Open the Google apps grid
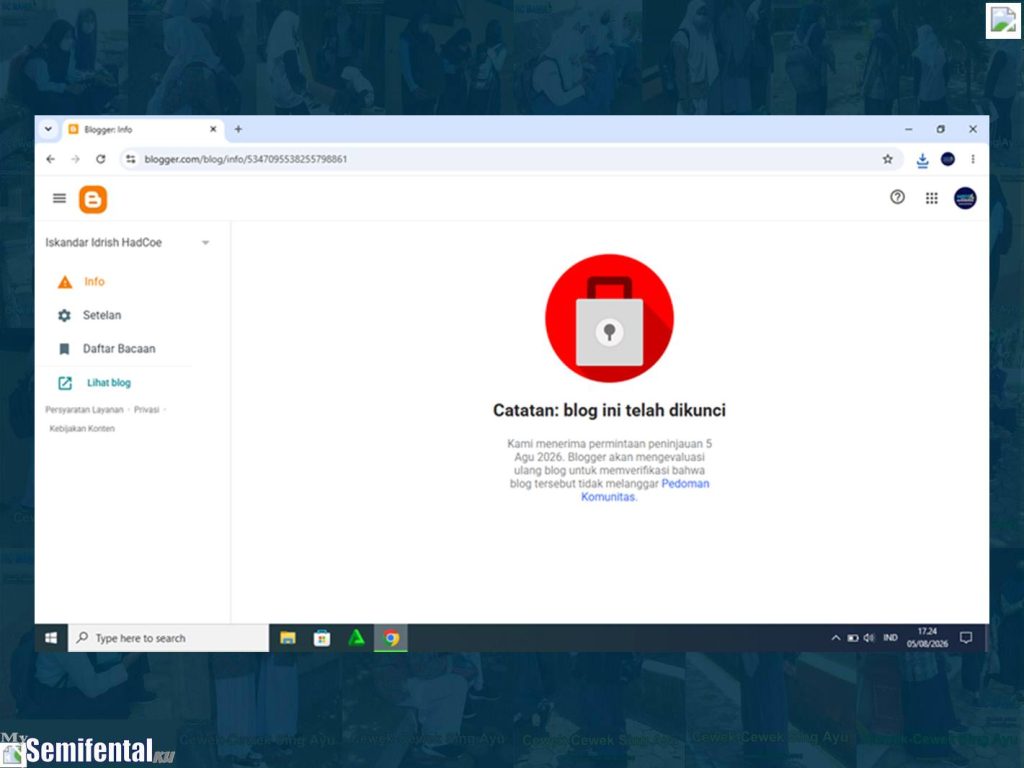 click(931, 198)
